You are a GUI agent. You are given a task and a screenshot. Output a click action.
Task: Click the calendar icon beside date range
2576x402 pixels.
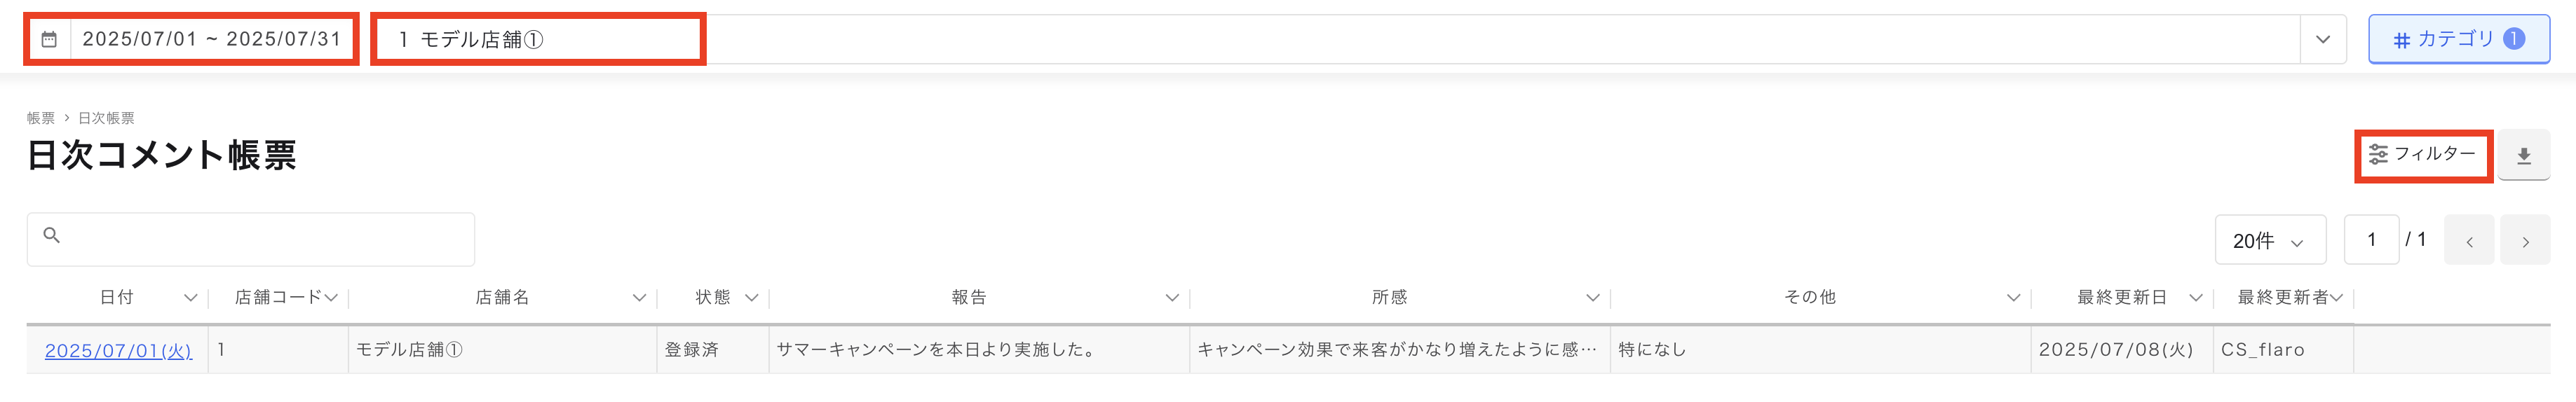49,39
